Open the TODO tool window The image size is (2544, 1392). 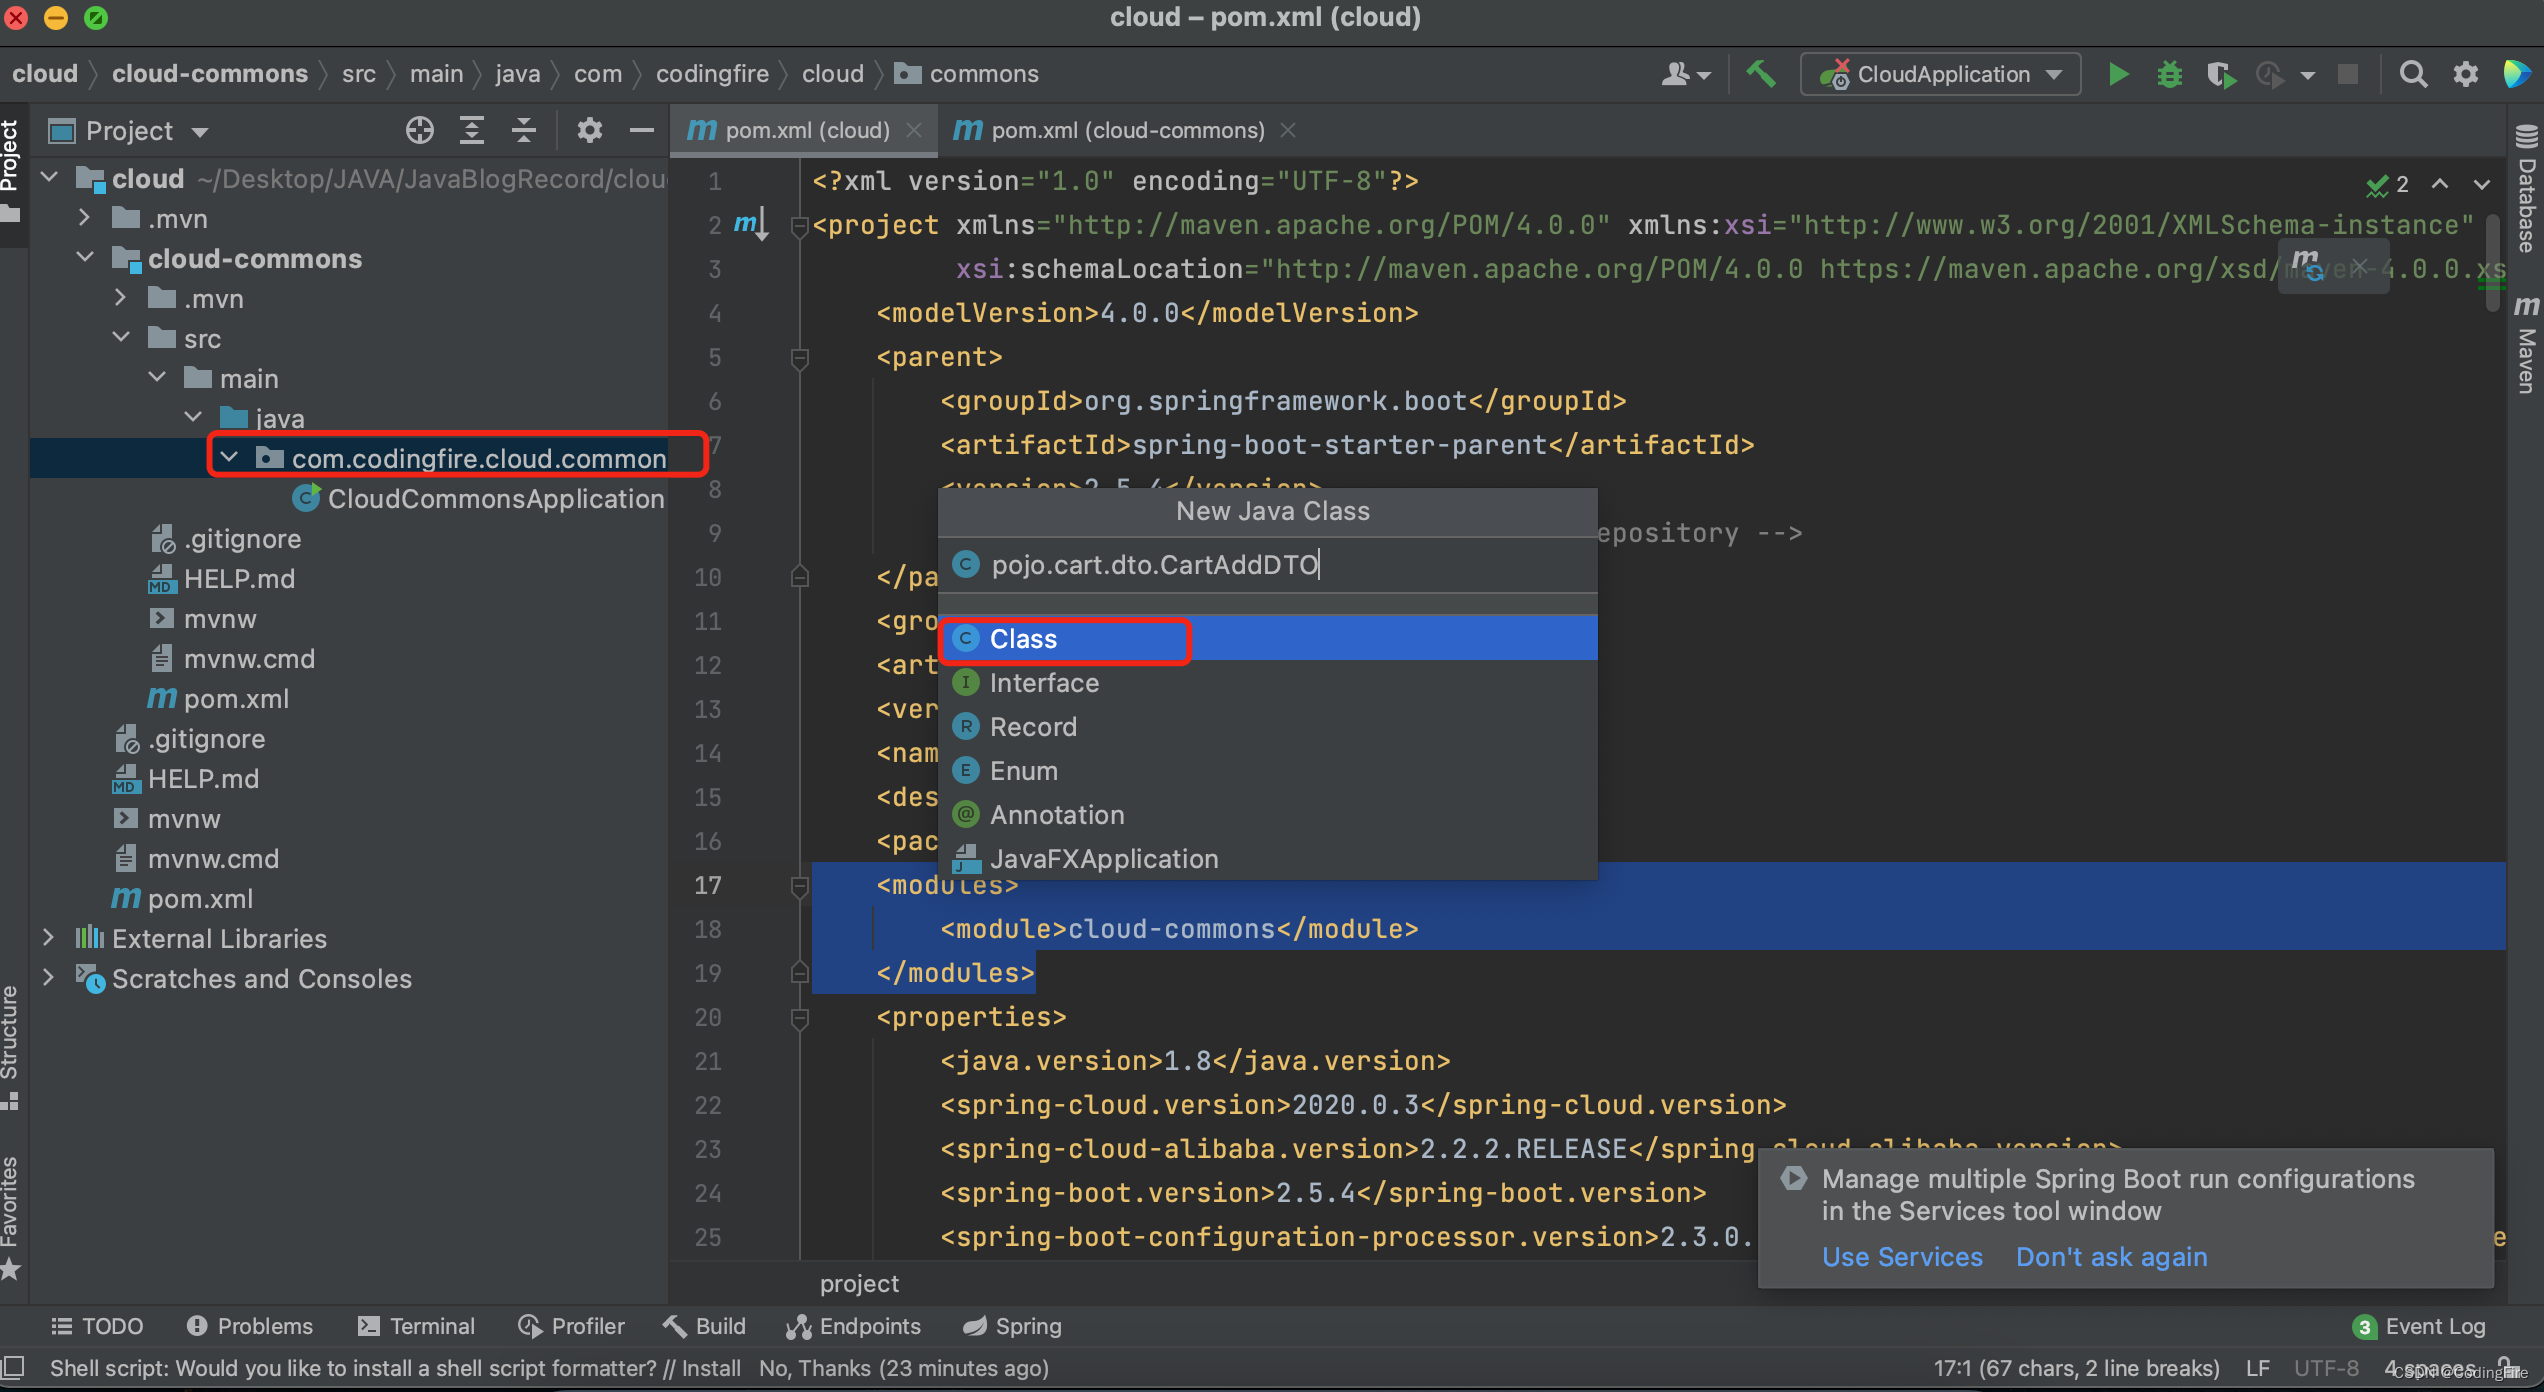97,1326
